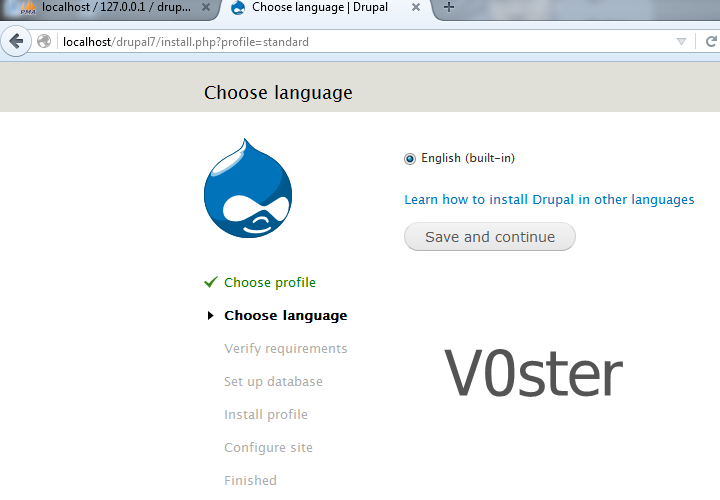The width and height of the screenshot is (720, 500).
Task: Click the green checkmark beside Choose profile
Action: pyautogui.click(x=211, y=281)
